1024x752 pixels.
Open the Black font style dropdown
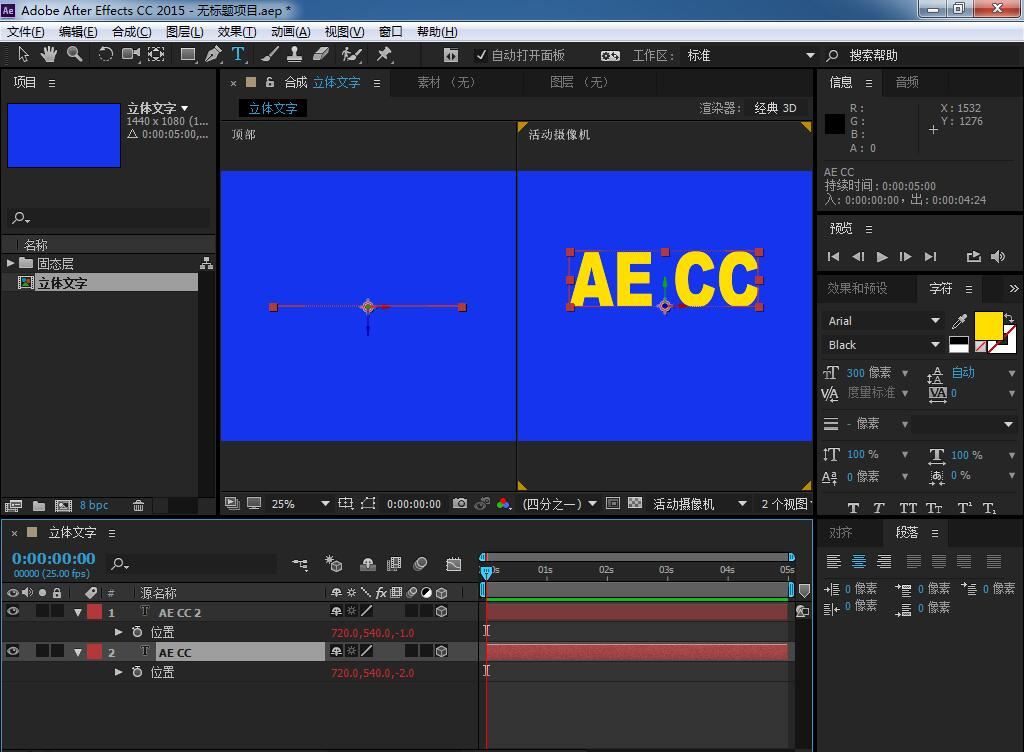(883, 345)
